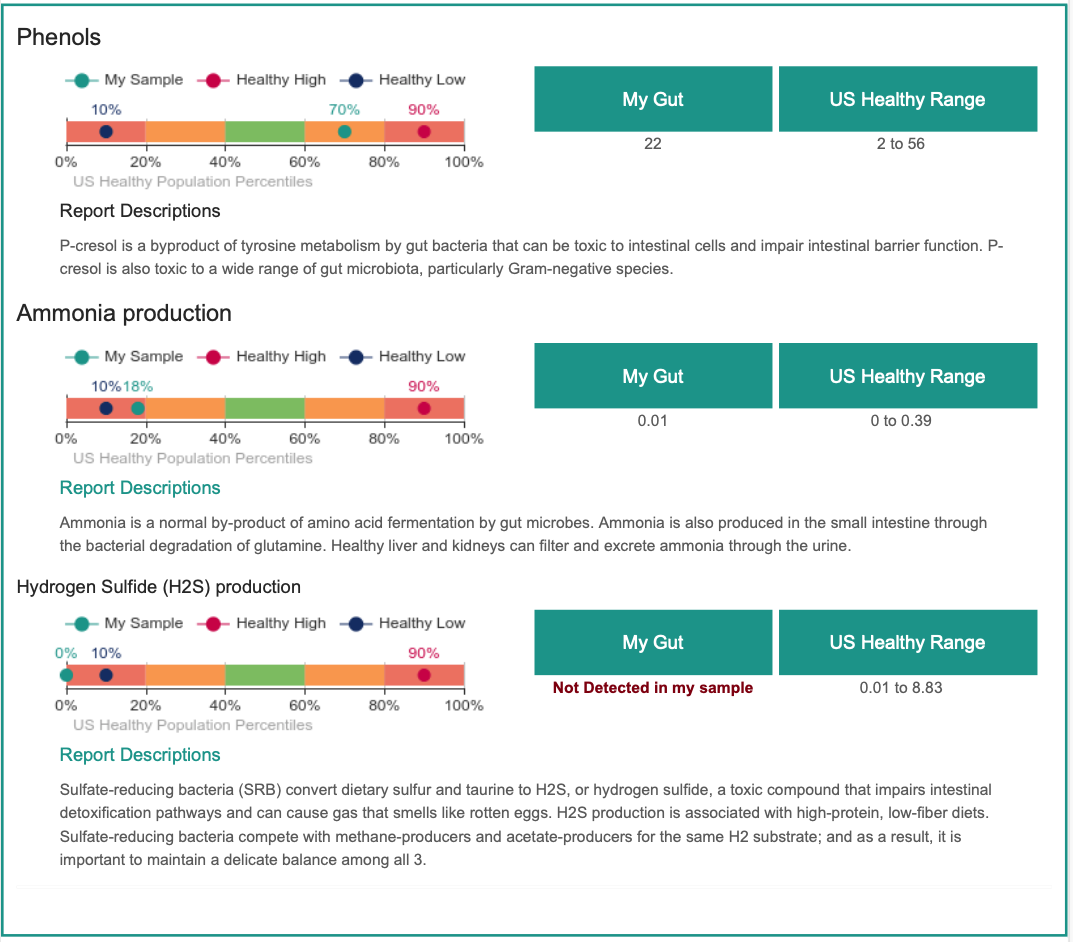Viewport: 1073px width, 942px height.
Task: Click the 90% Healthy High dot in H2S chart
Action: click(424, 675)
